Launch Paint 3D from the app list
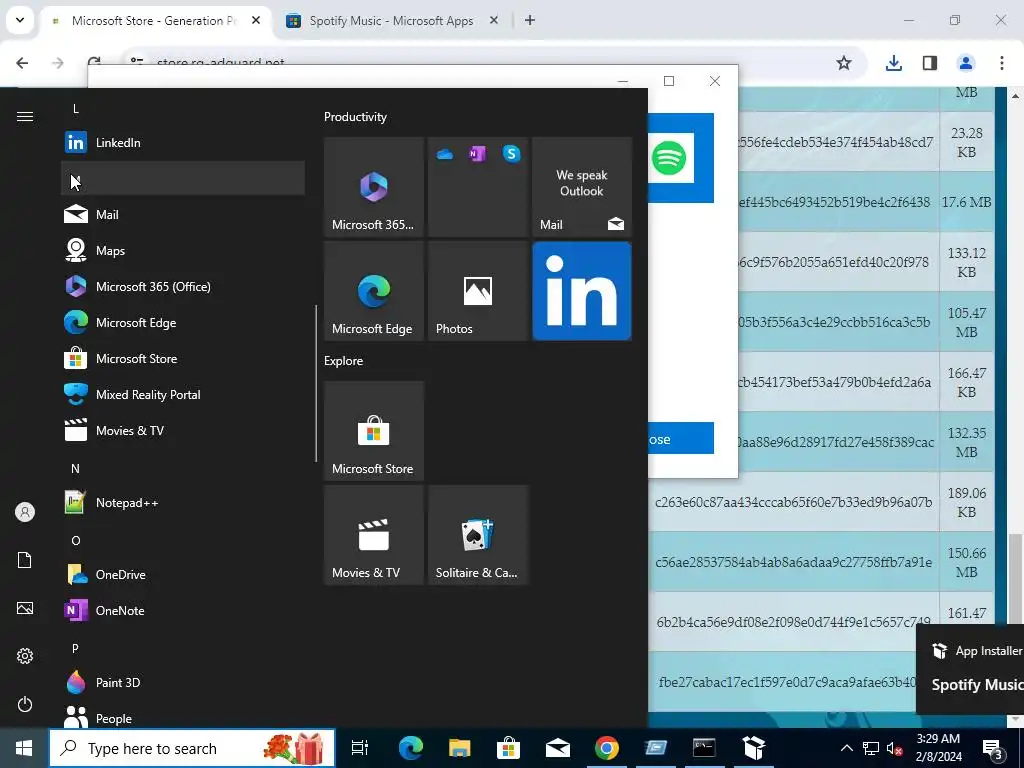 point(183,682)
